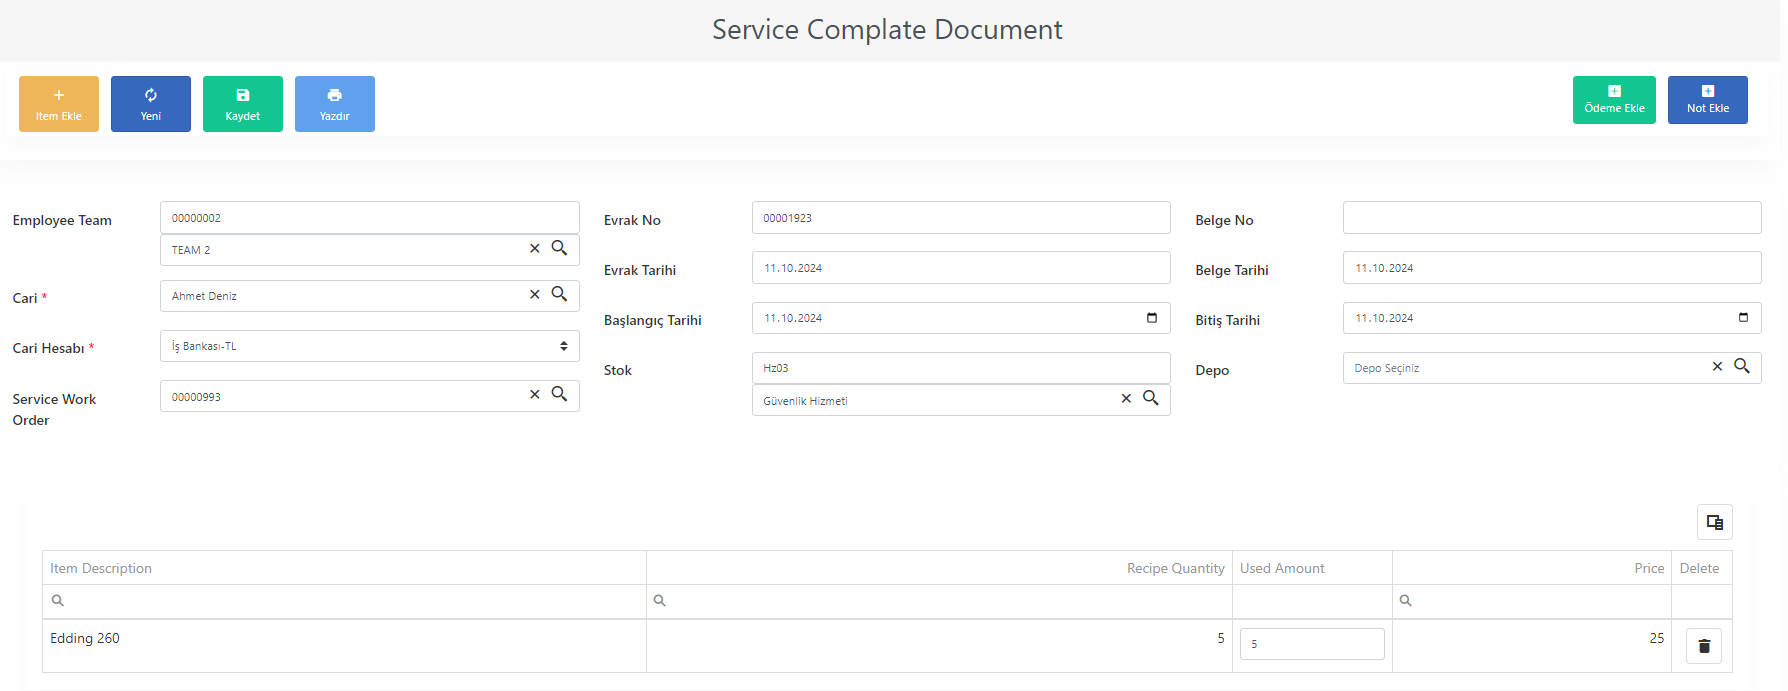The width and height of the screenshot is (1788, 691).
Task: Open the Bitiş Tarihi calendar picker
Action: tap(1743, 318)
